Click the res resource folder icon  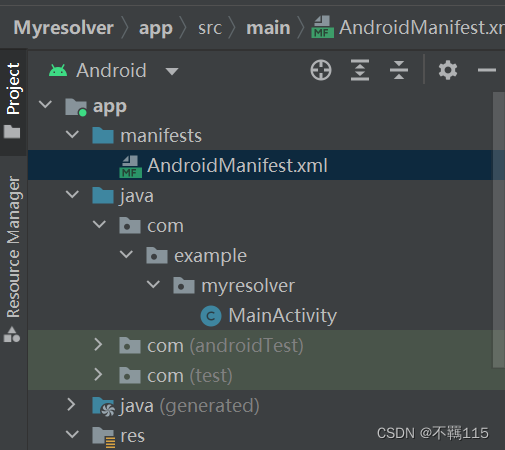[x=103, y=436]
